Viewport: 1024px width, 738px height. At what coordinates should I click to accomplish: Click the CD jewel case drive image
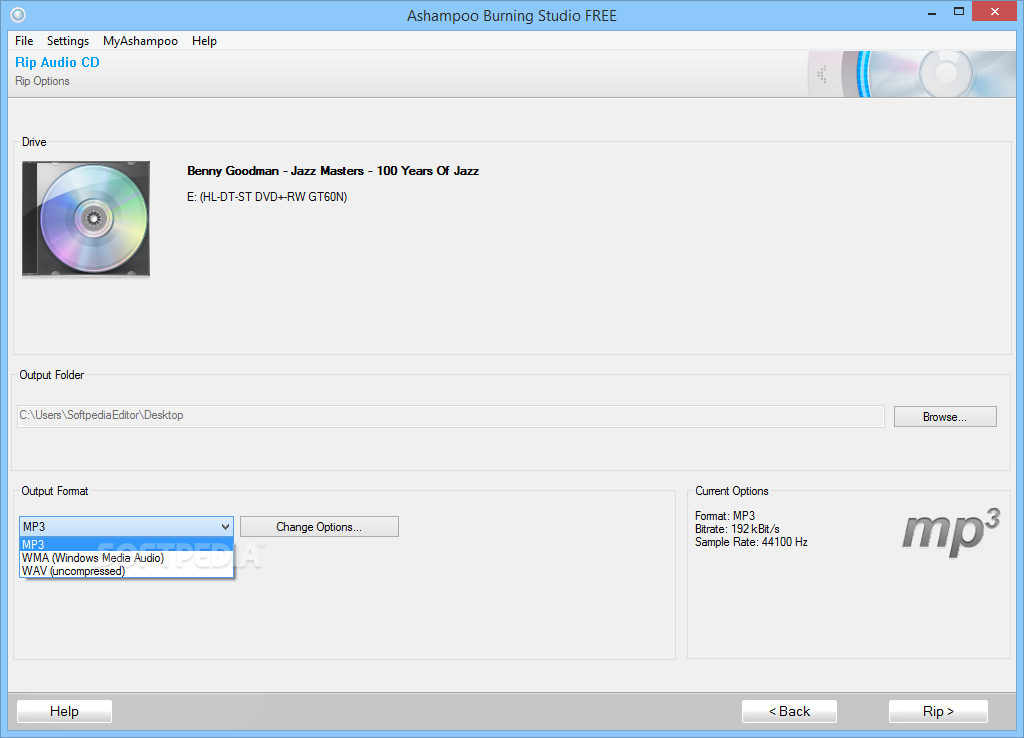(x=86, y=219)
